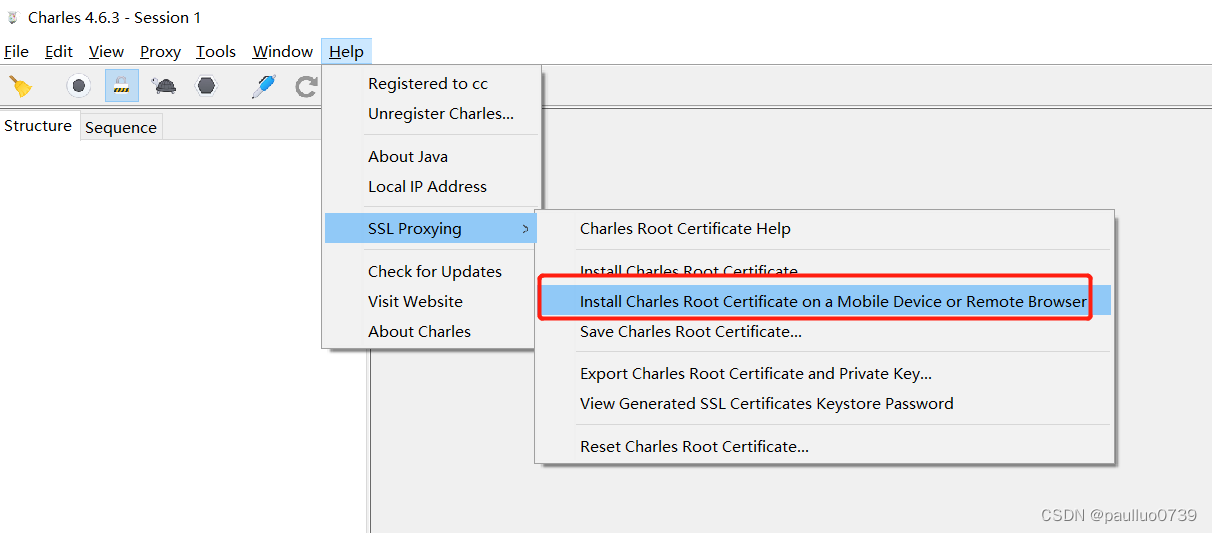Click the Charles app icon in title bar
This screenshot has width=1212, height=533.
point(13,18)
